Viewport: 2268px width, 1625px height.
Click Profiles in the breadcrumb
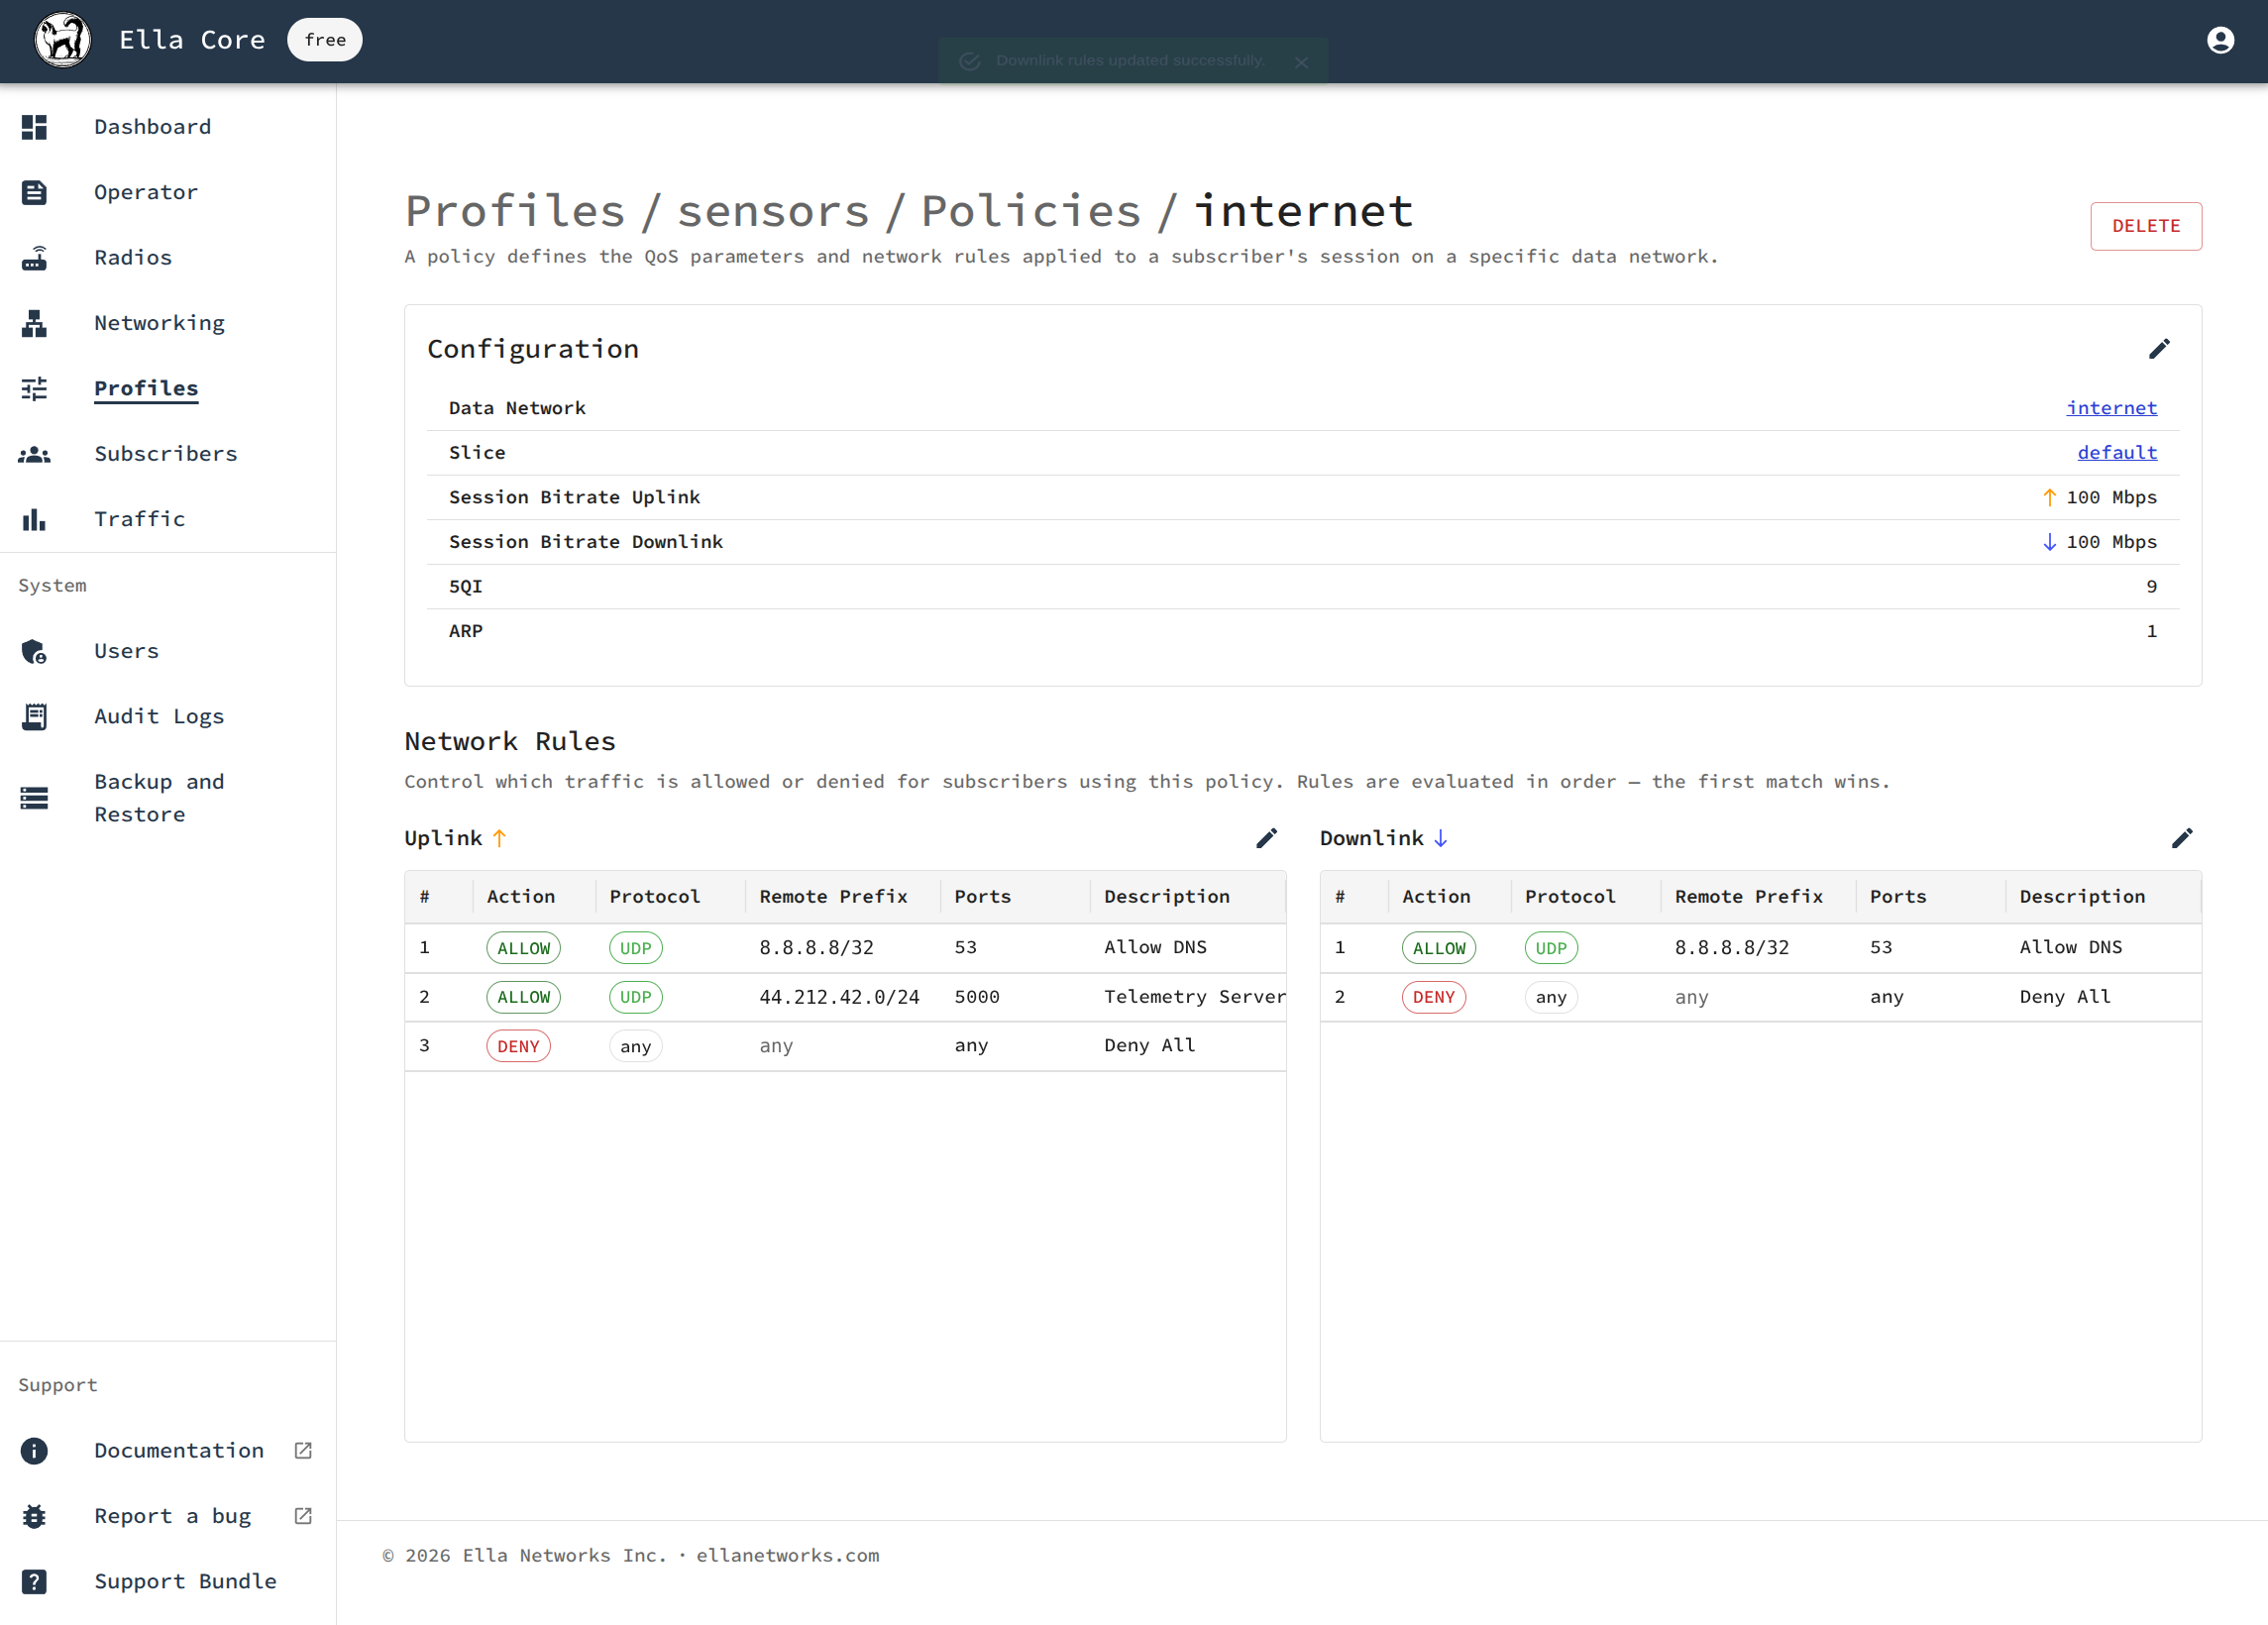coord(515,212)
